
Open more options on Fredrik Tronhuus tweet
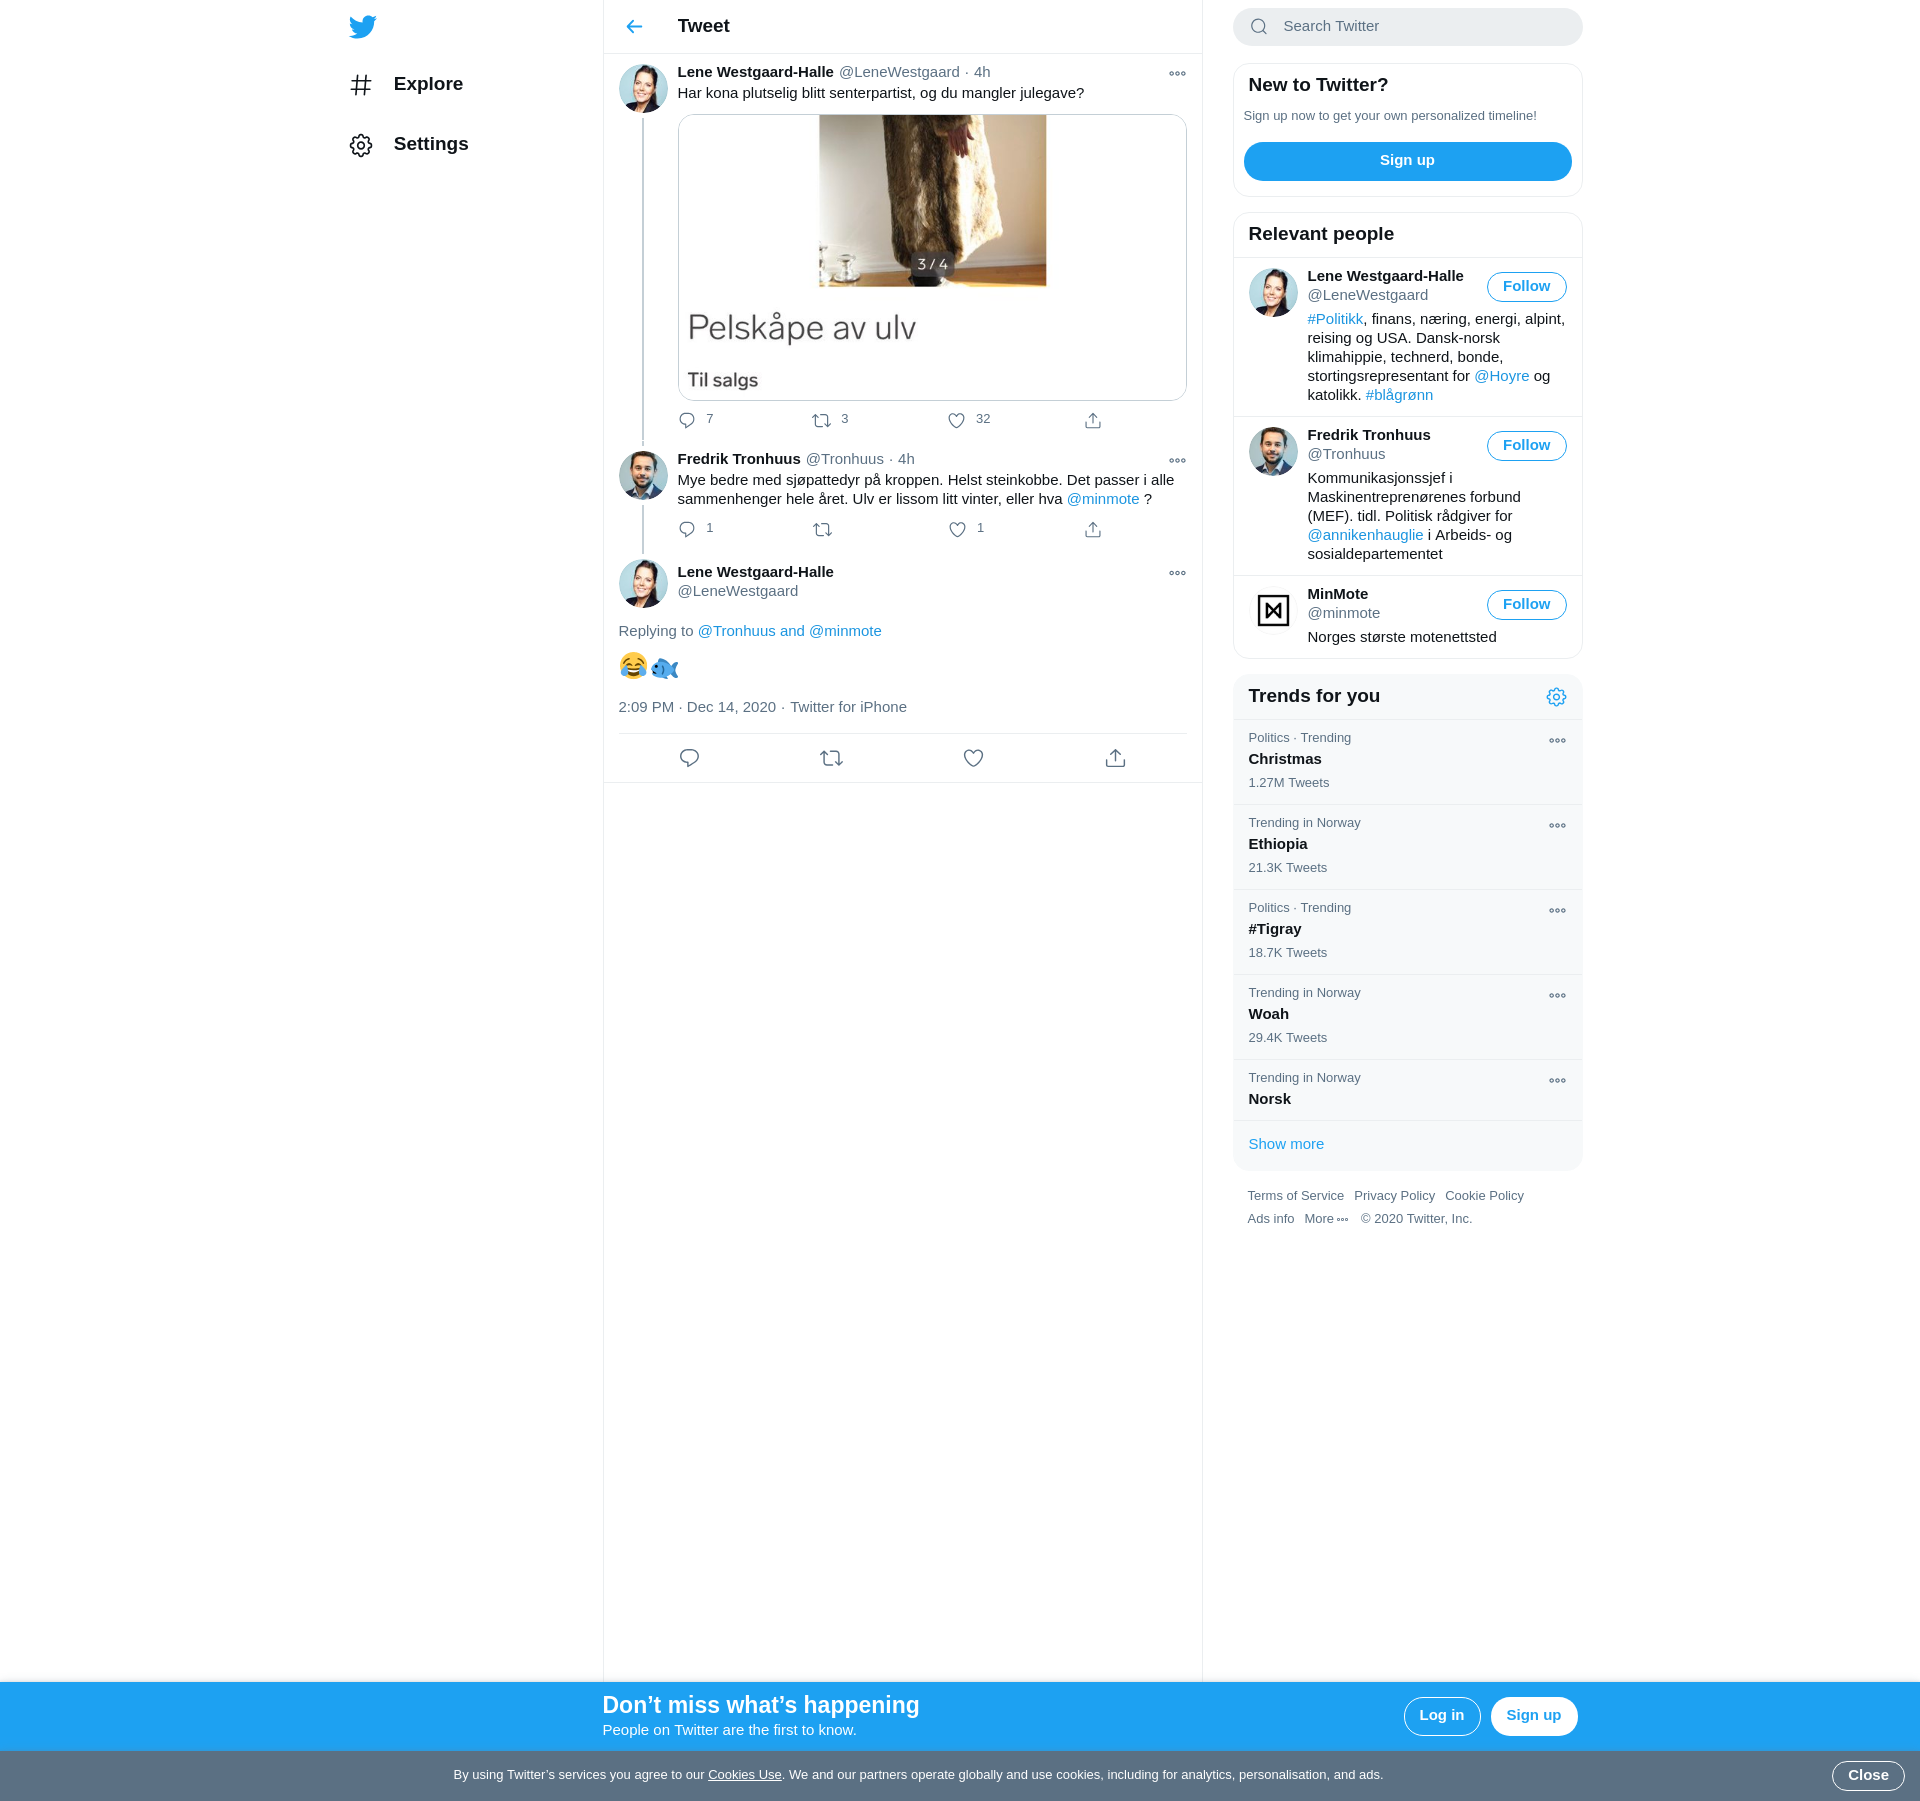1177,461
